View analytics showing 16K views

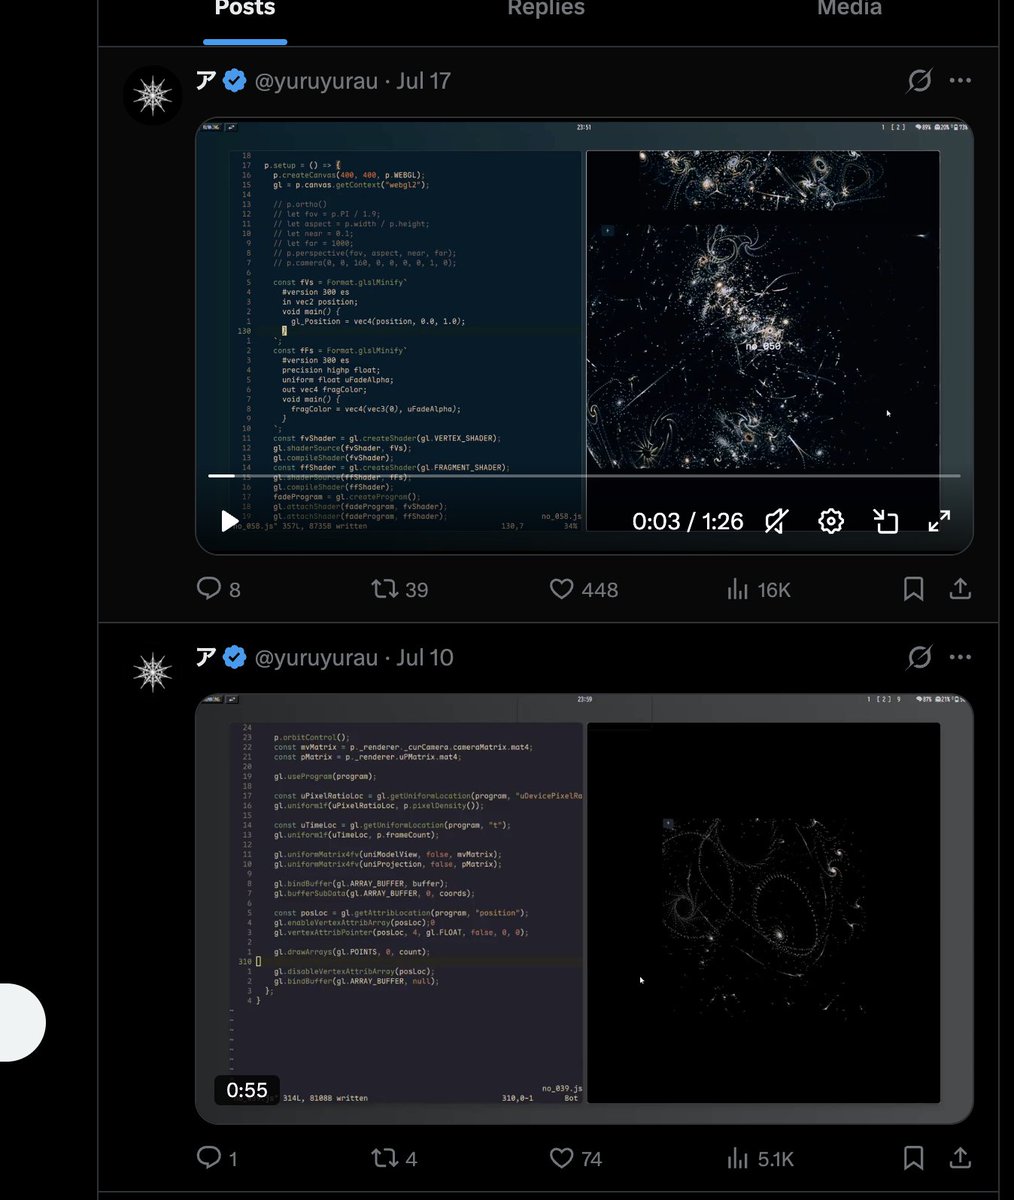coord(759,589)
